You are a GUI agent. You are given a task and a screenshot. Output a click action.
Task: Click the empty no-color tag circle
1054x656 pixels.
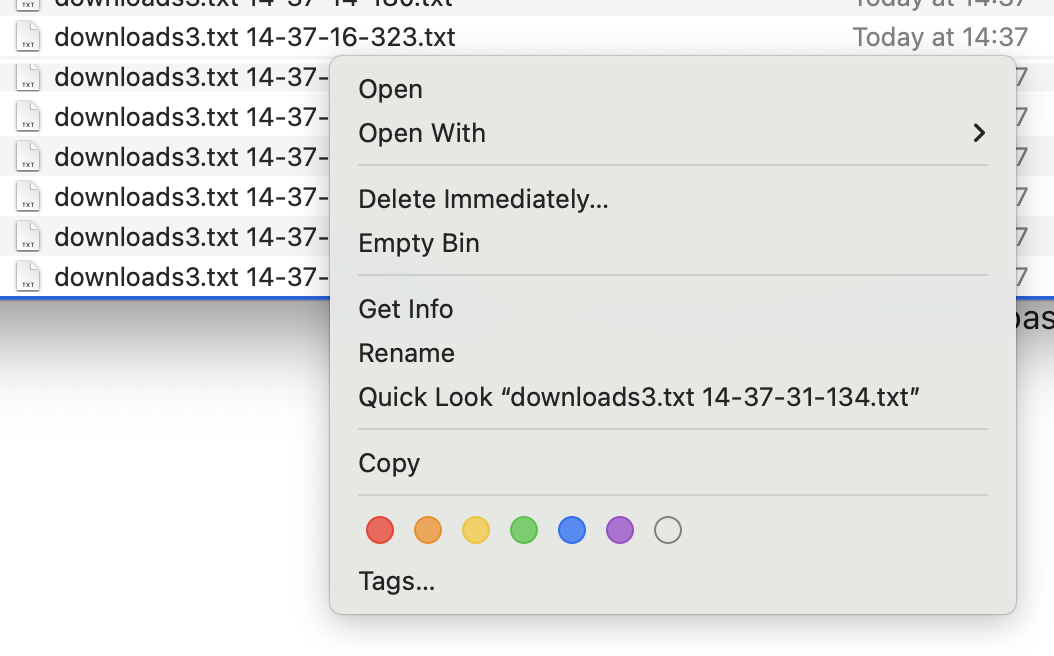(x=668, y=530)
